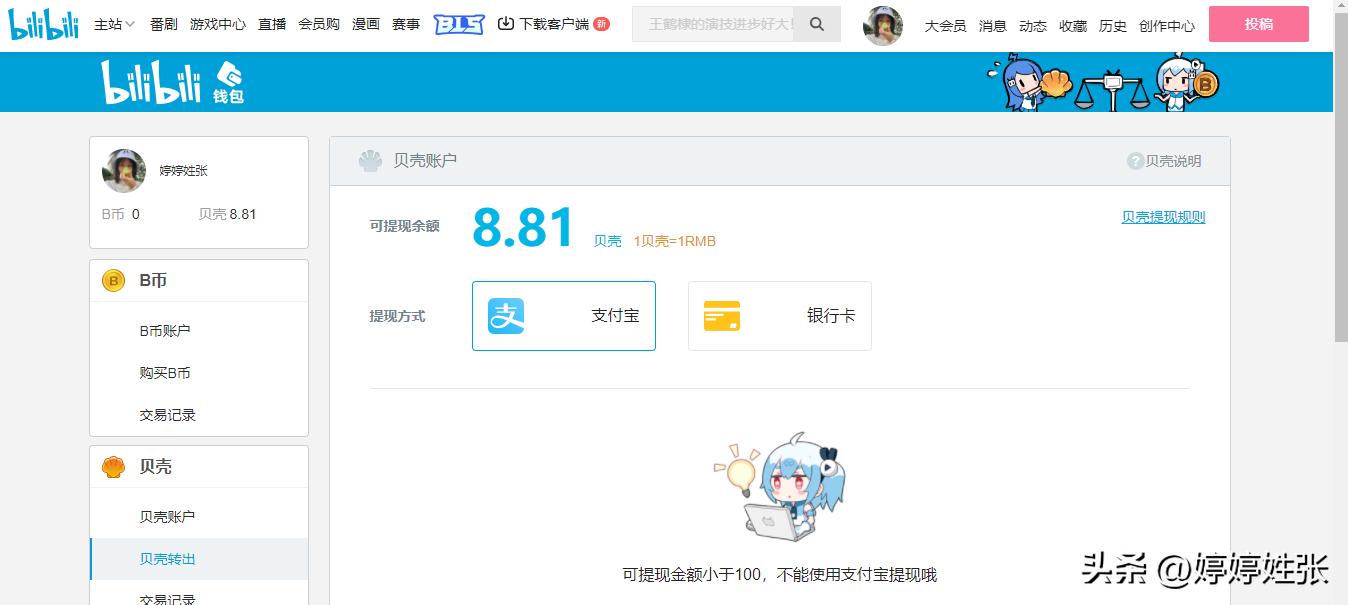Select 支付宝 withdrawal method
1348x605 pixels.
pos(564,316)
